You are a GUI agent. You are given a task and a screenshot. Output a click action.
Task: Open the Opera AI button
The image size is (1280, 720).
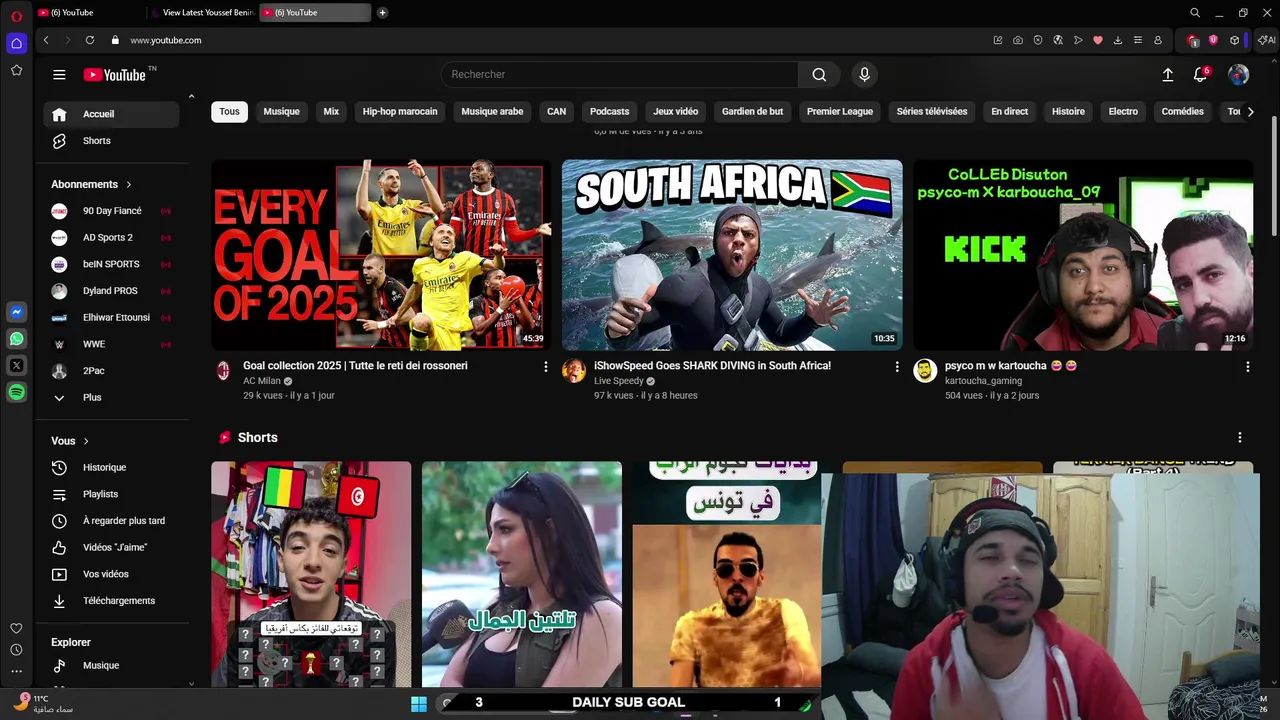click(1266, 40)
